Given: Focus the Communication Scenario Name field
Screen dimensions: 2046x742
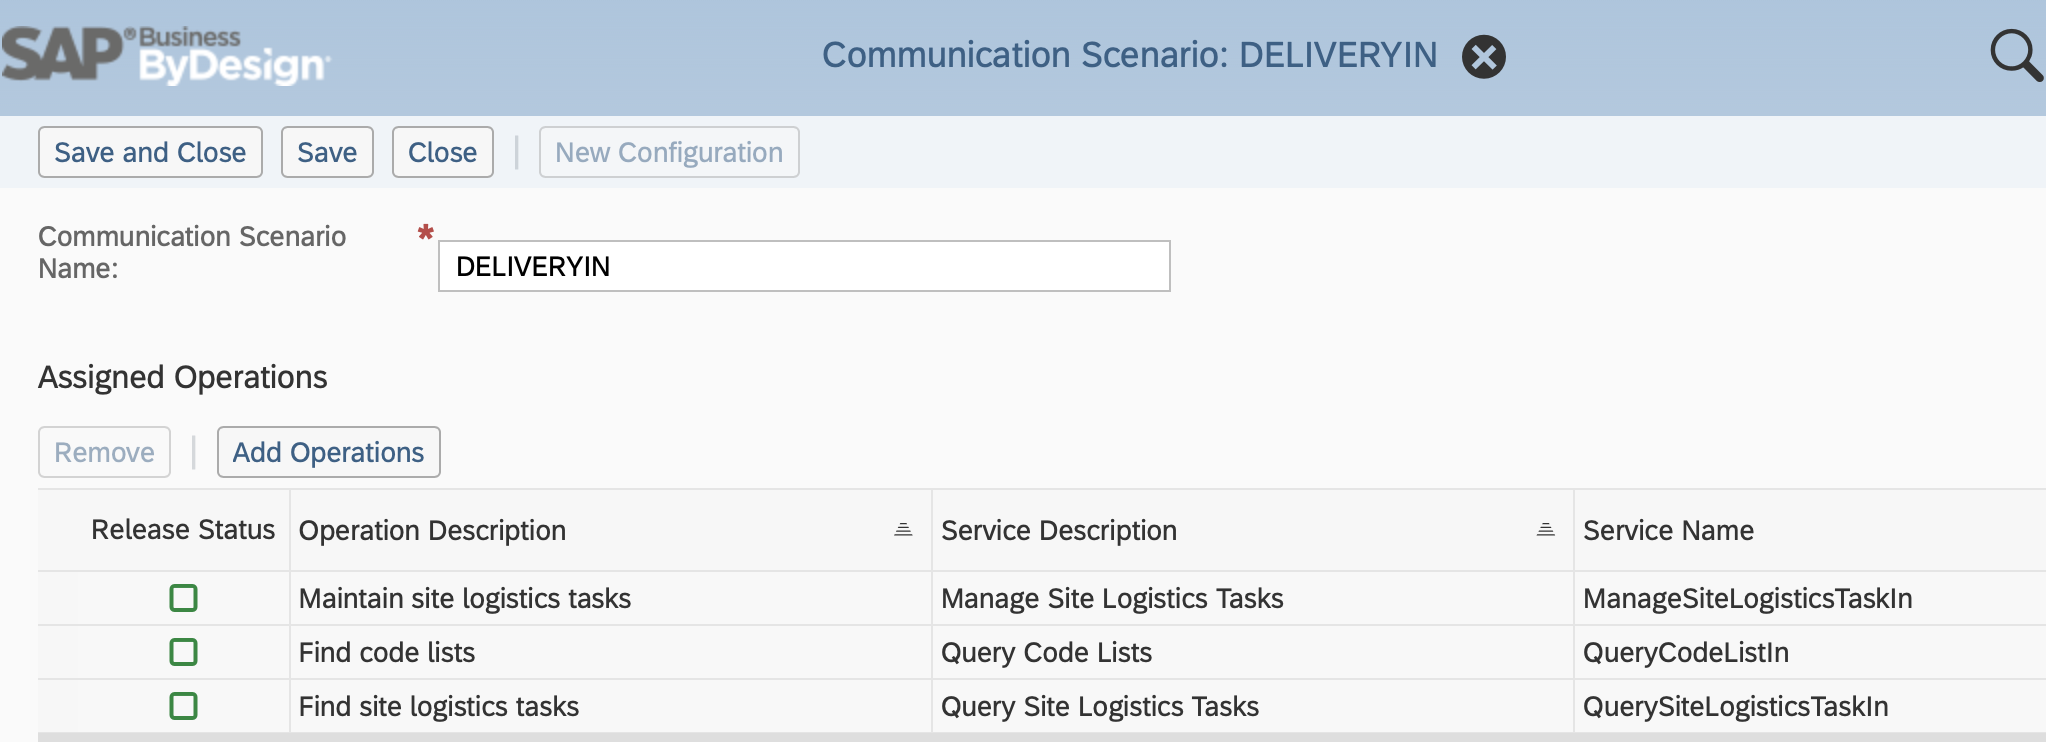Looking at the screenshot, I should tap(804, 266).
